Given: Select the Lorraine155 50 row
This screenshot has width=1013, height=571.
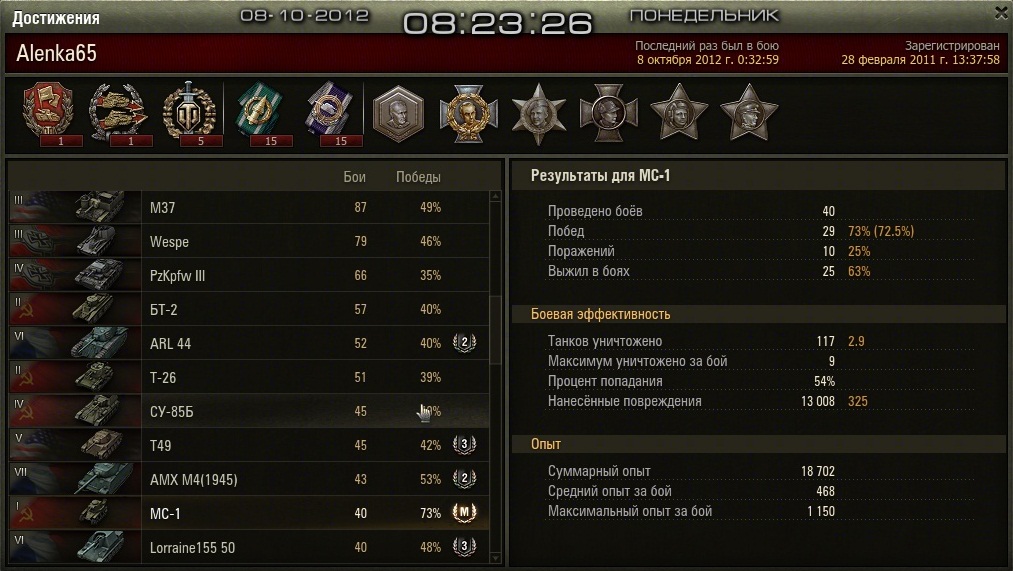Looking at the screenshot, I should pyautogui.click(x=249, y=547).
